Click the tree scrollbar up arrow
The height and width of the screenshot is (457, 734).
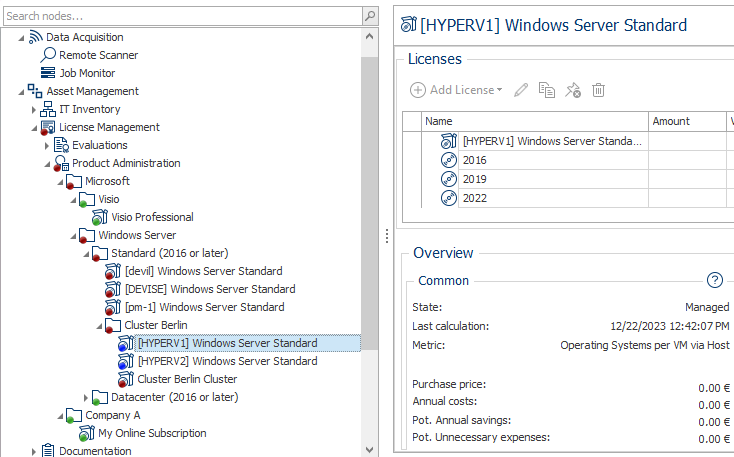pyautogui.click(x=369, y=36)
